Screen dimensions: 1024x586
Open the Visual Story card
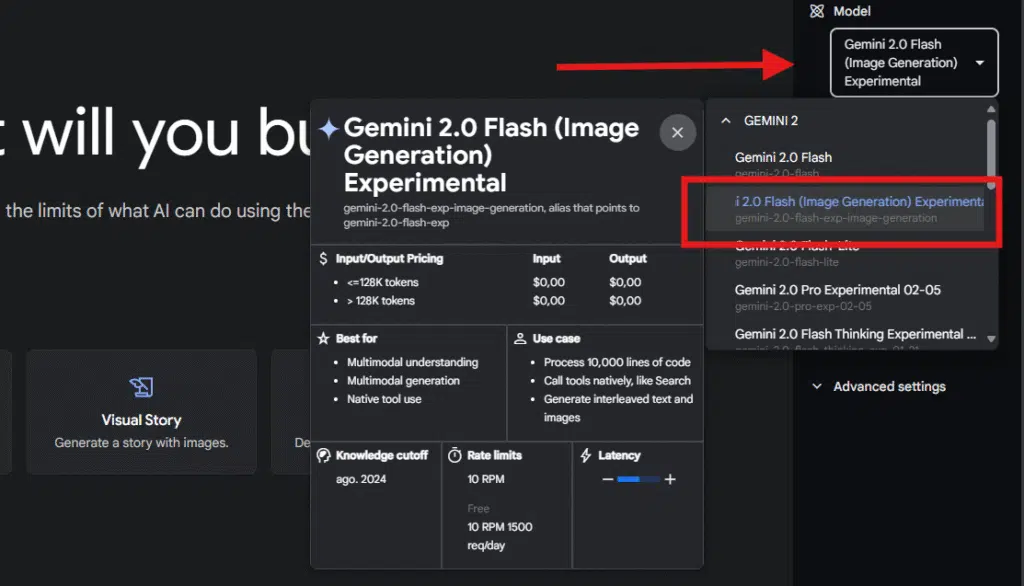tap(141, 412)
